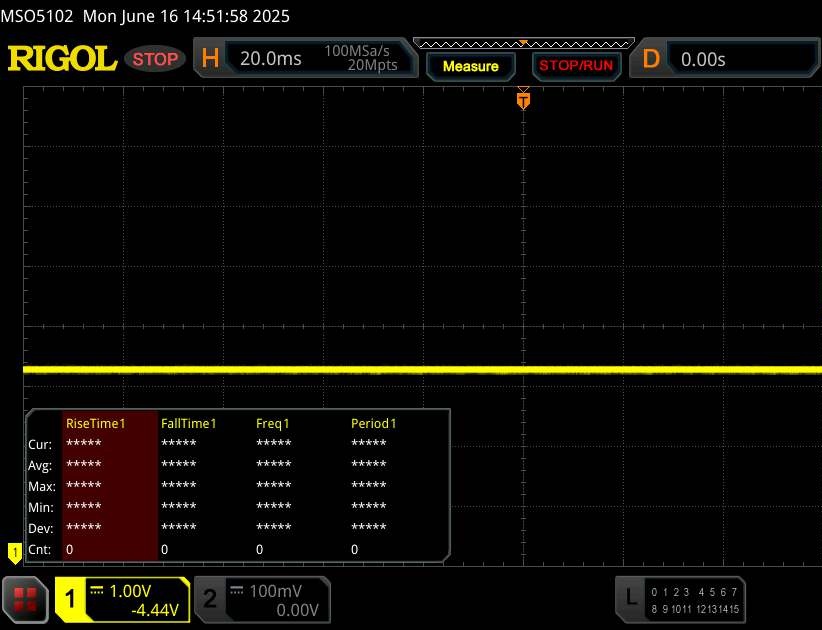The height and width of the screenshot is (630, 822).
Task: Click the orange trigger position T marker
Action: coord(522,100)
